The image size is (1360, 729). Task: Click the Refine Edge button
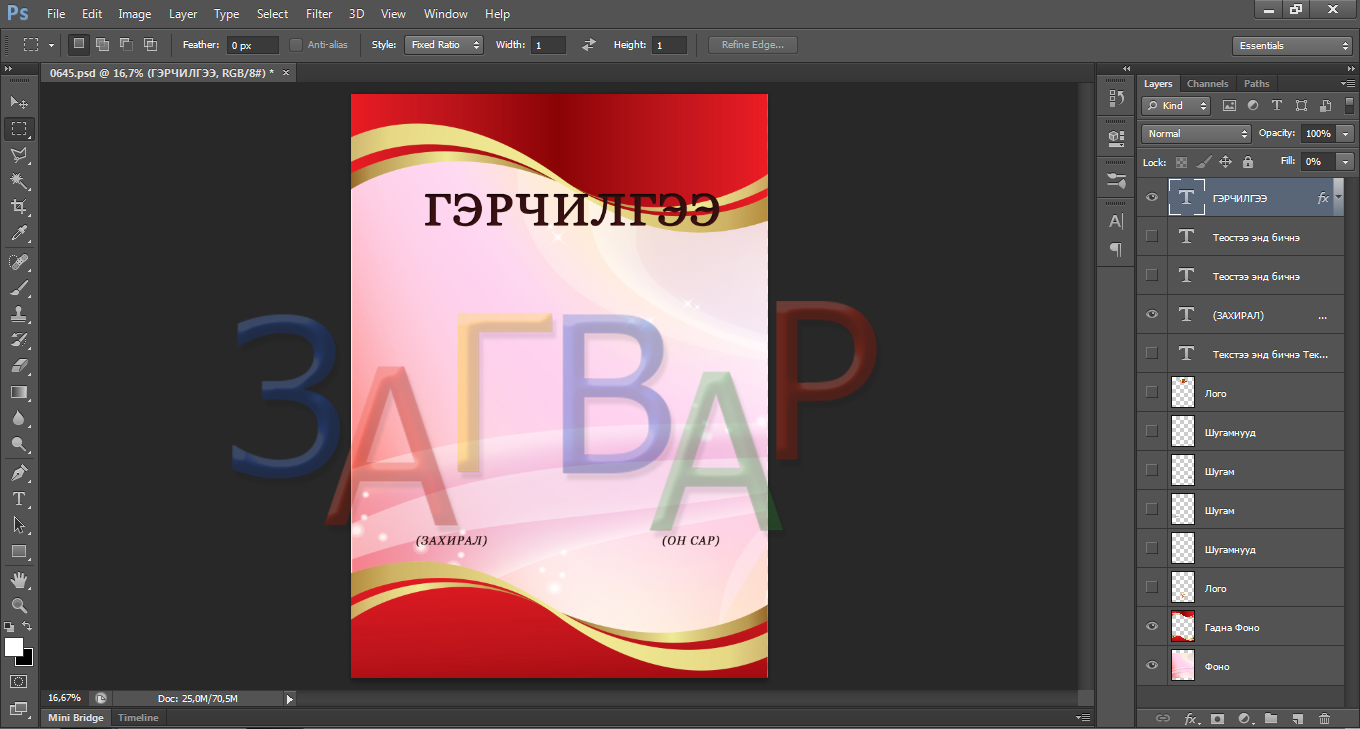[x=753, y=45]
